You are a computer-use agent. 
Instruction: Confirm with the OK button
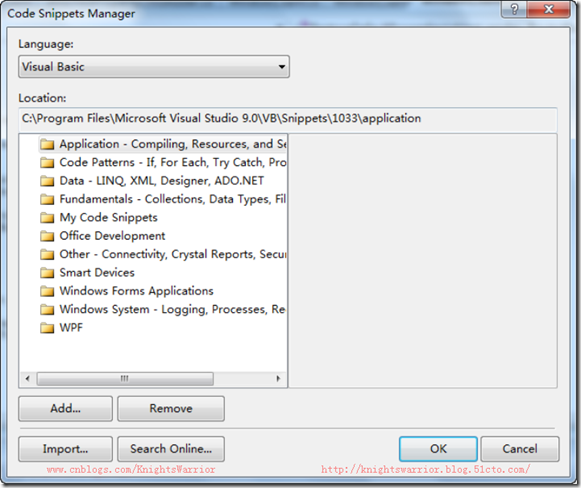pos(438,449)
